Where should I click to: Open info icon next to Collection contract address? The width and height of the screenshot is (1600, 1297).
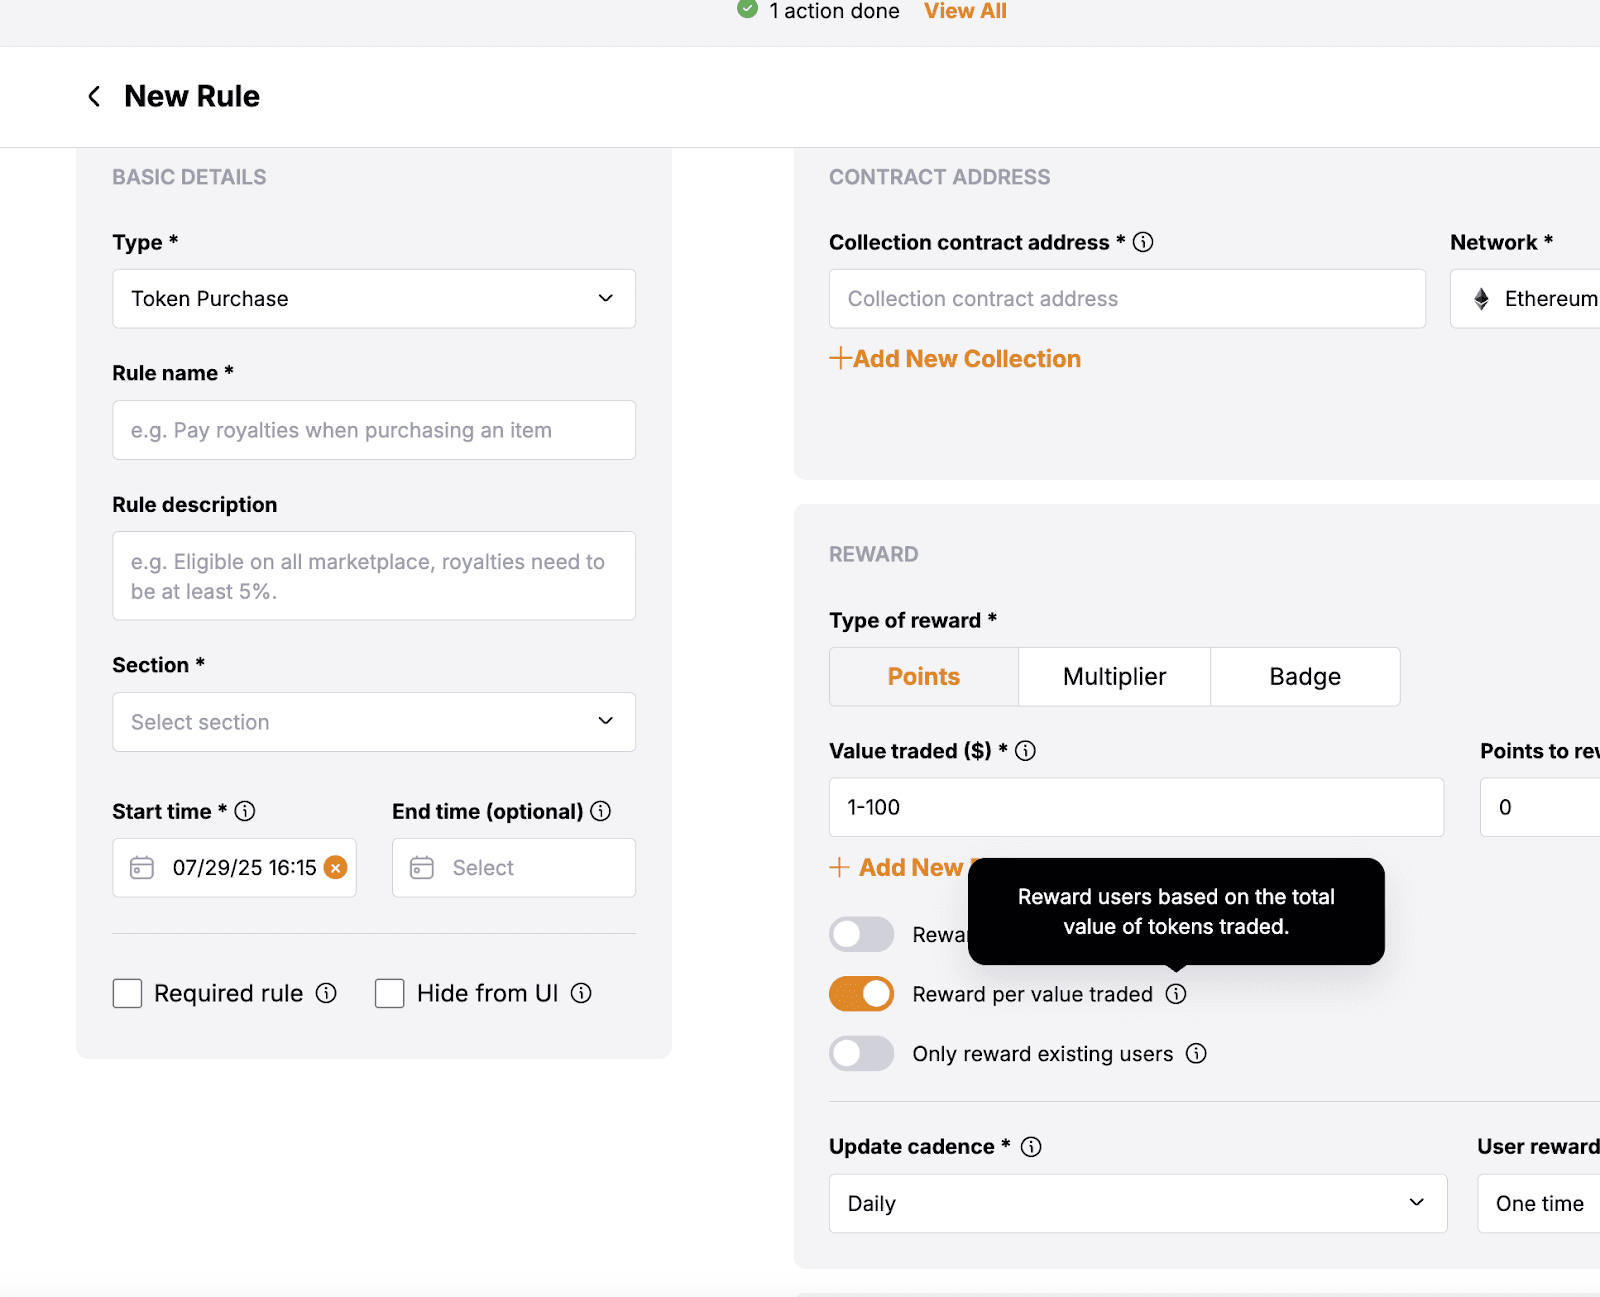point(1143,242)
